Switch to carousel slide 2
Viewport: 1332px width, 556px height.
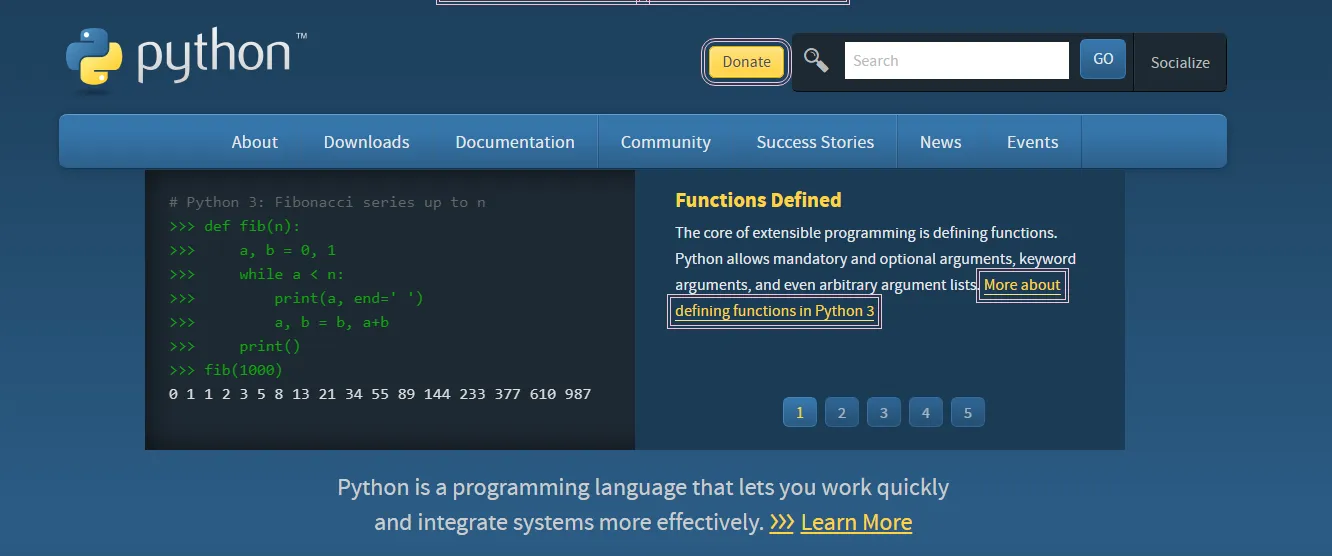842,412
